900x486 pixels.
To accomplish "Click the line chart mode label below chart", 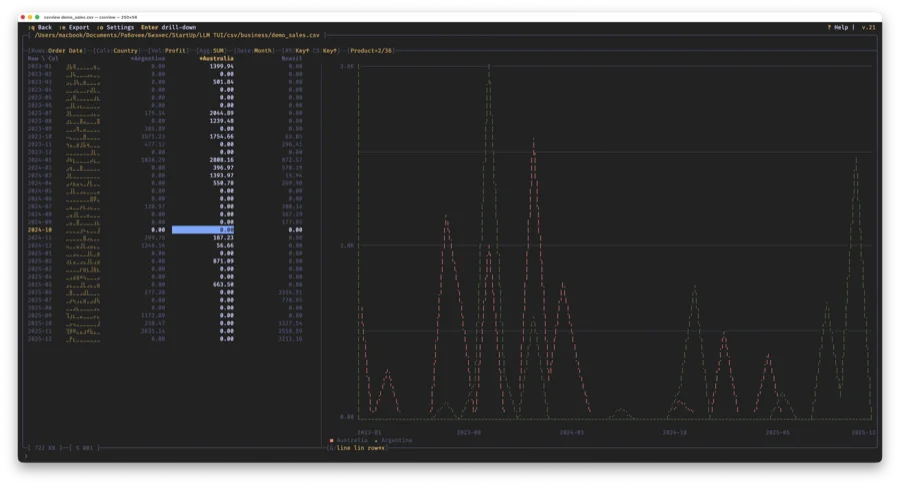I will (344, 448).
